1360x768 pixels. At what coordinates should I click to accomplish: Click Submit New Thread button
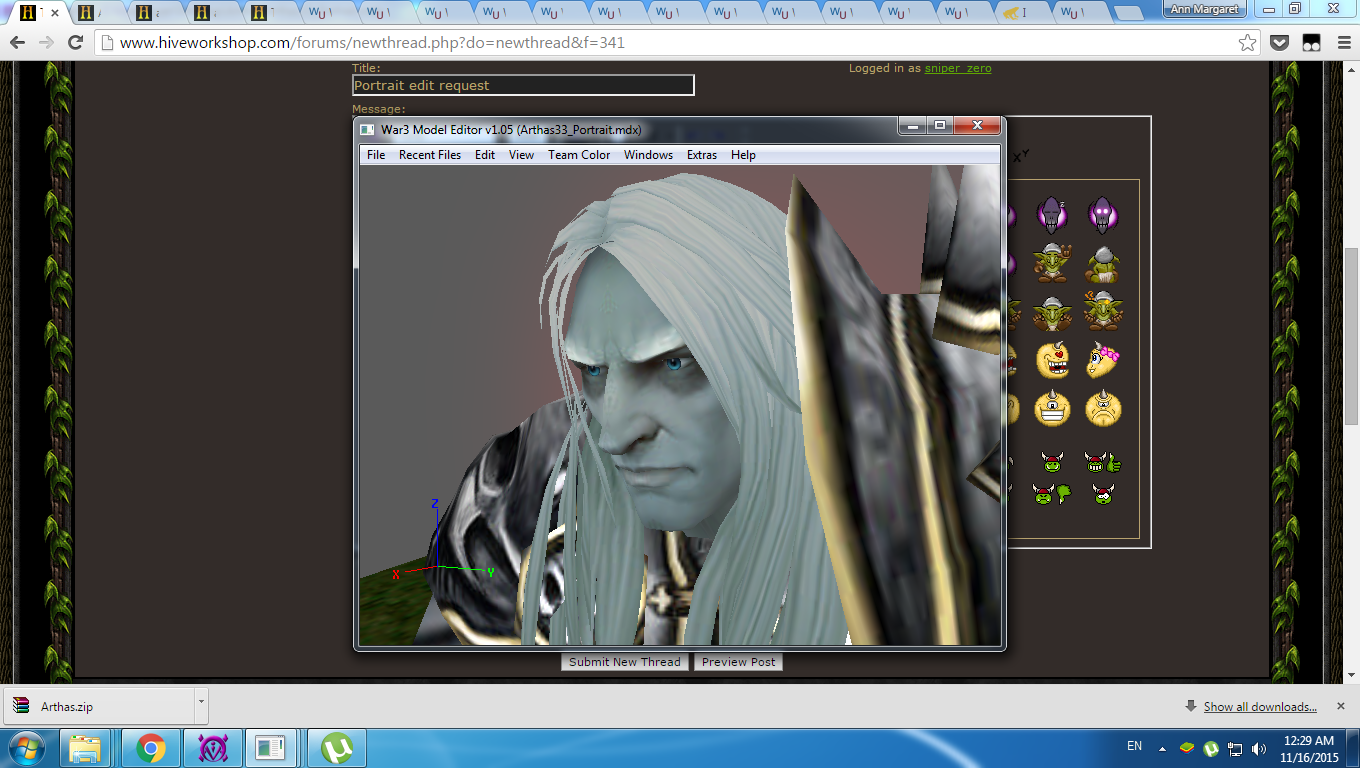click(x=624, y=662)
